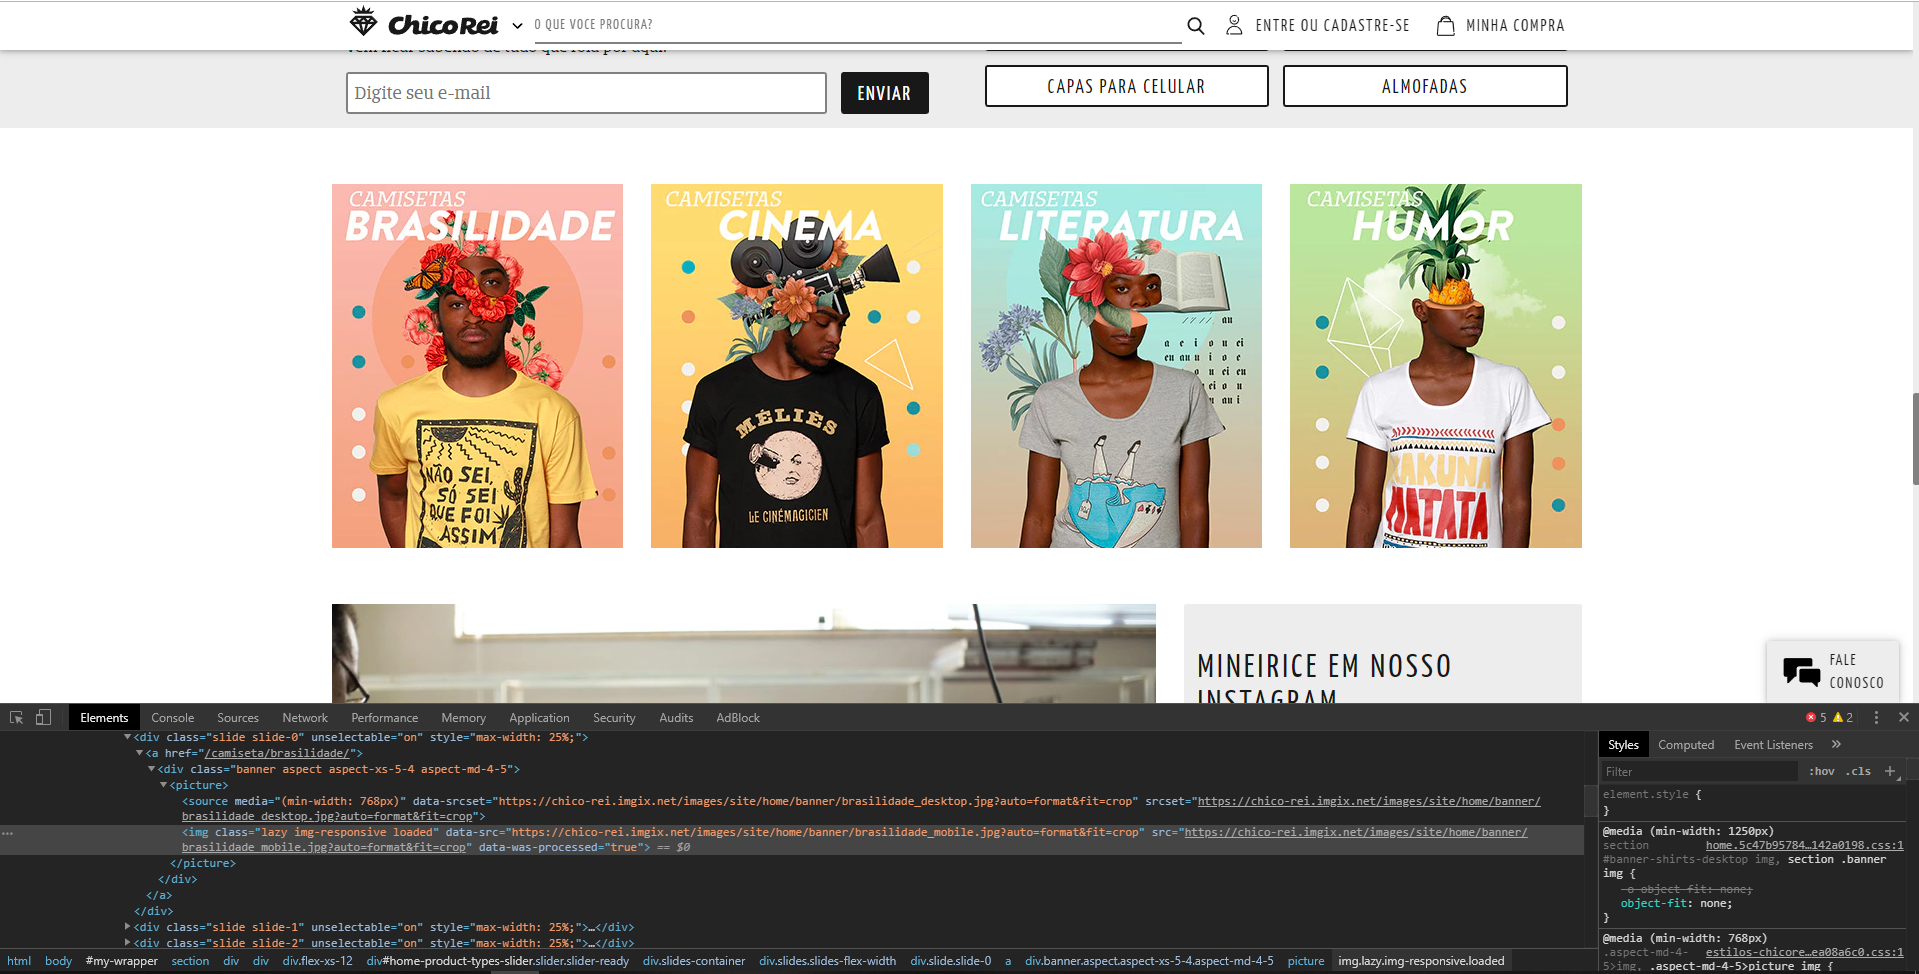This screenshot has width=1919, height=974.
Task: Activate the inspect element cursor in DevTools
Action: click(x=16, y=718)
